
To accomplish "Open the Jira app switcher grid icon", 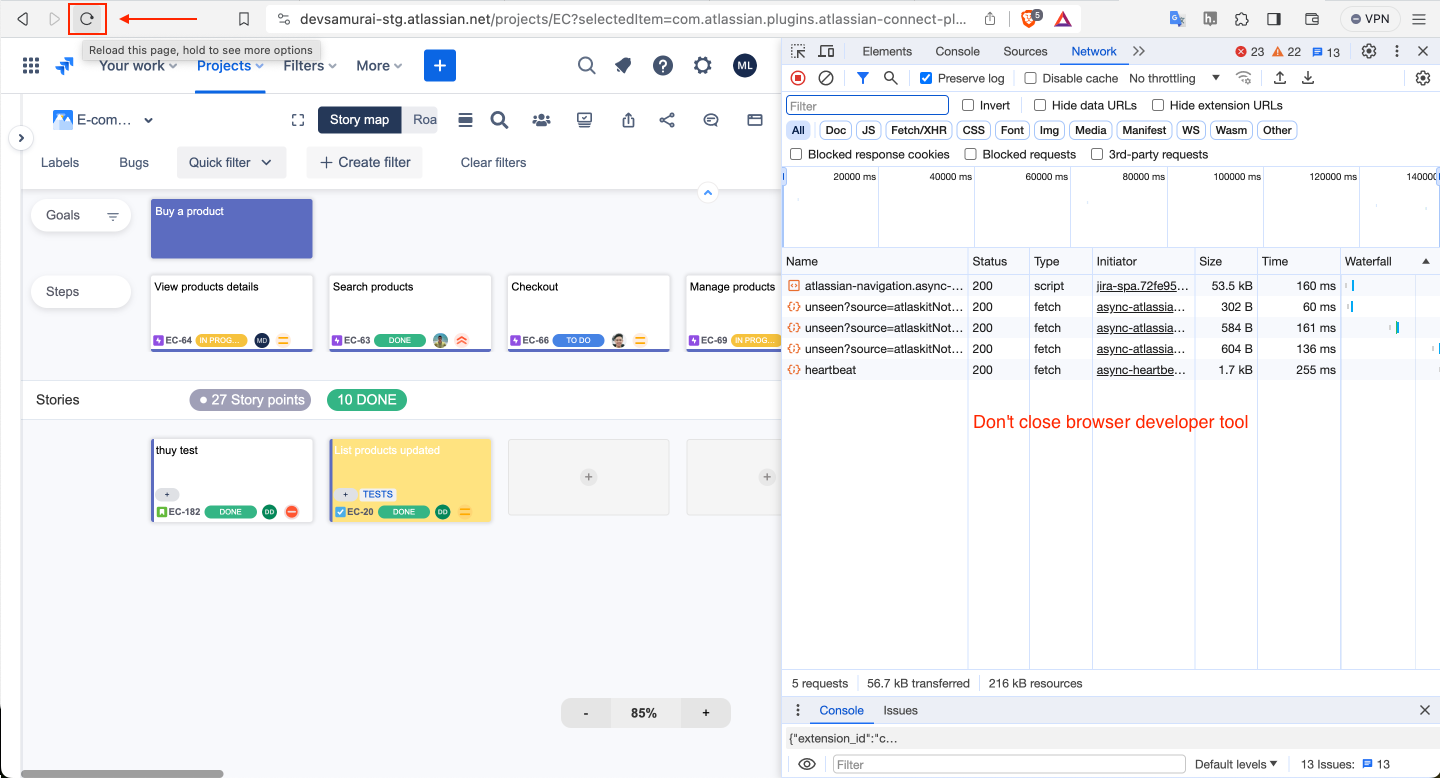I will [x=31, y=66].
